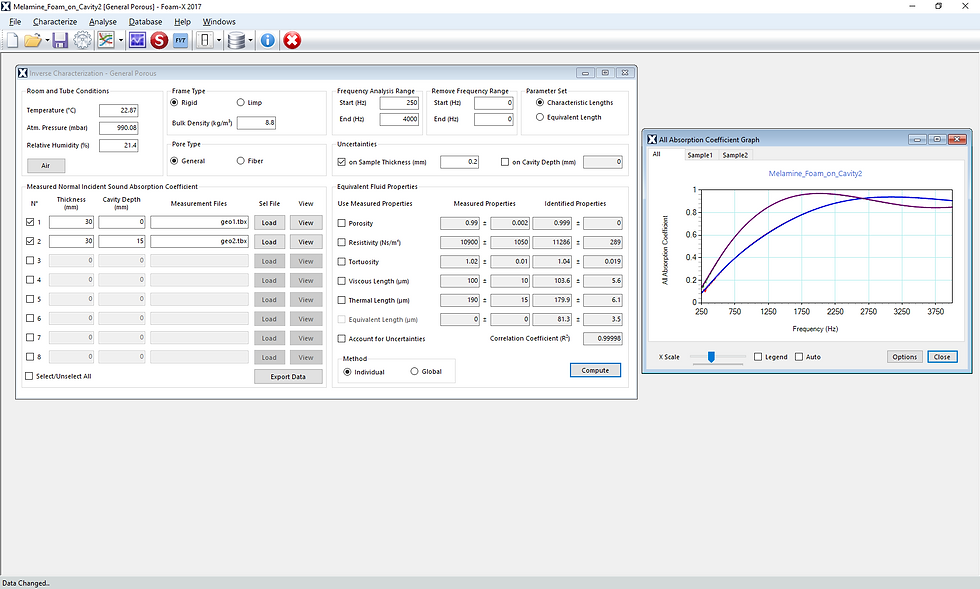The width and height of the screenshot is (980, 589).
Task: Click the Data Changed status bar text
Action: pyautogui.click(x=26, y=583)
